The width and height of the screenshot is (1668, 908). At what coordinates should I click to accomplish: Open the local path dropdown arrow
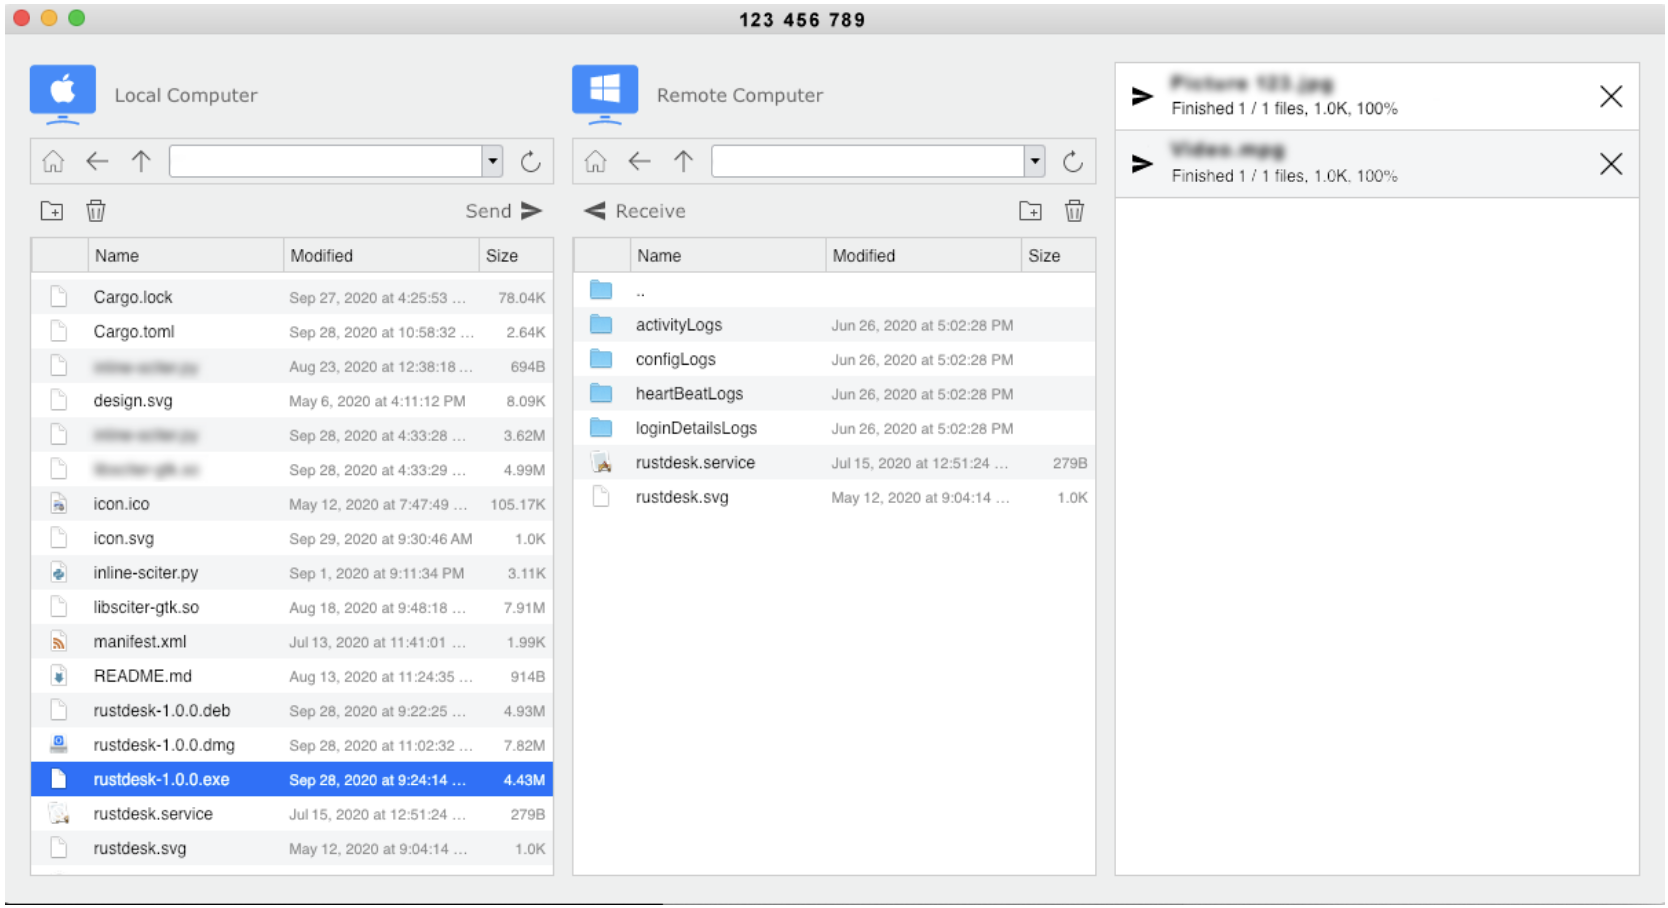click(x=492, y=161)
